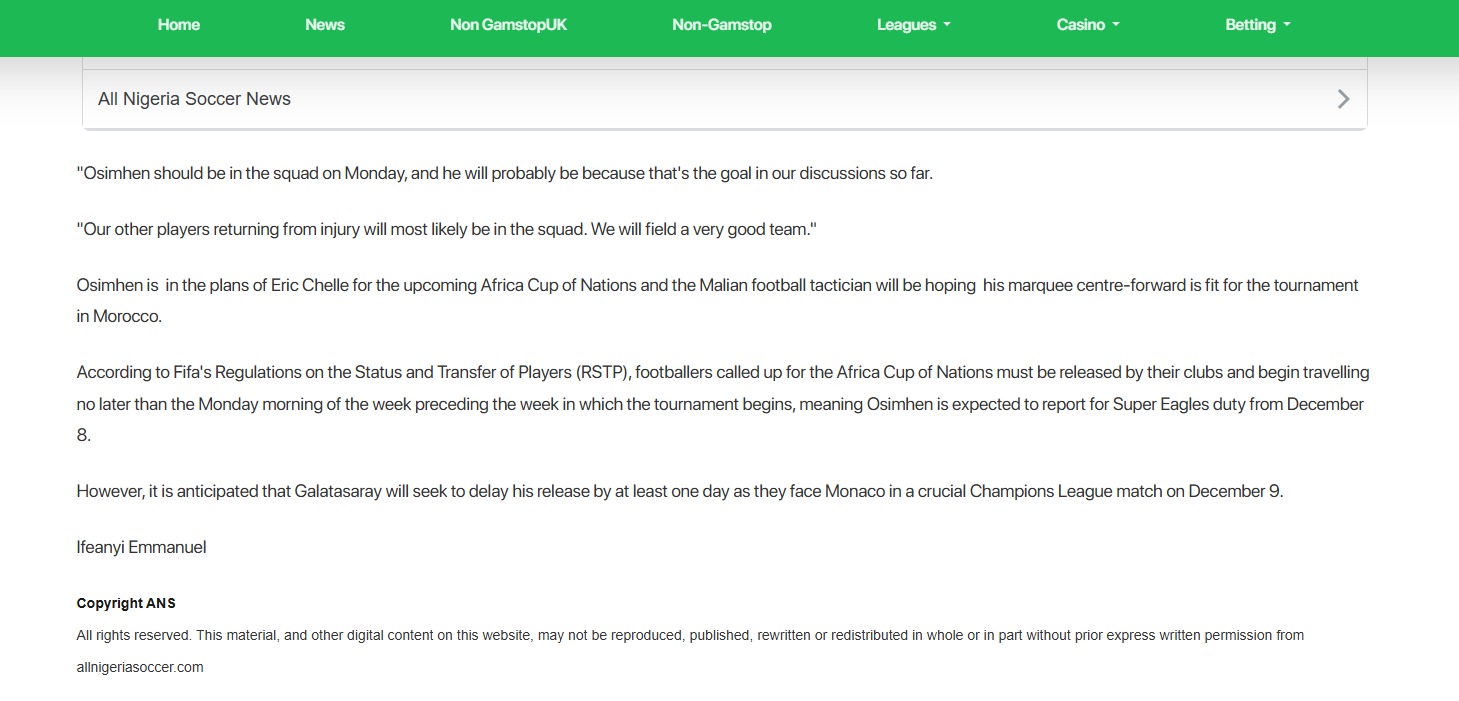The image size is (1459, 701).
Task: Open the News section
Action: click(x=324, y=25)
